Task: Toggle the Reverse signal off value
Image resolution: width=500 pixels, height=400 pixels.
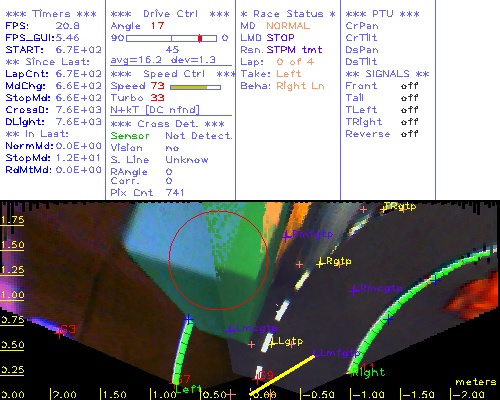Action: (x=410, y=134)
